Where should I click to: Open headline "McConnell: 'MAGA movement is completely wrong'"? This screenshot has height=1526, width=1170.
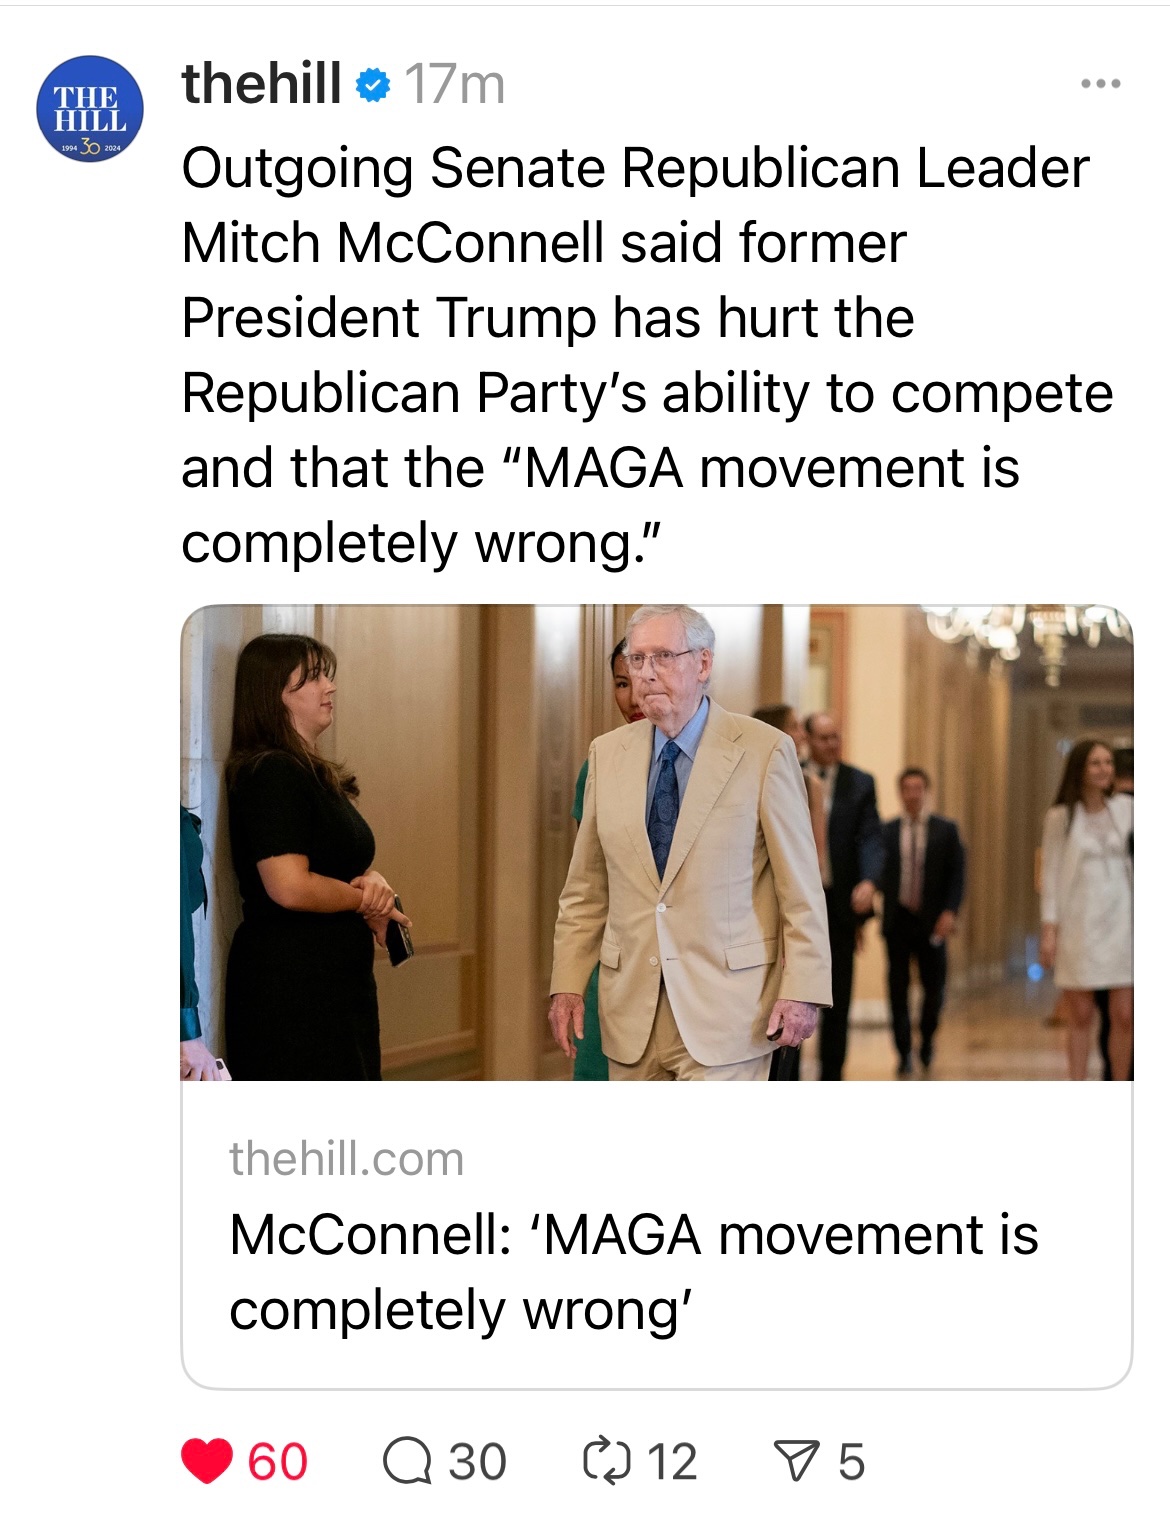[634, 1272]
